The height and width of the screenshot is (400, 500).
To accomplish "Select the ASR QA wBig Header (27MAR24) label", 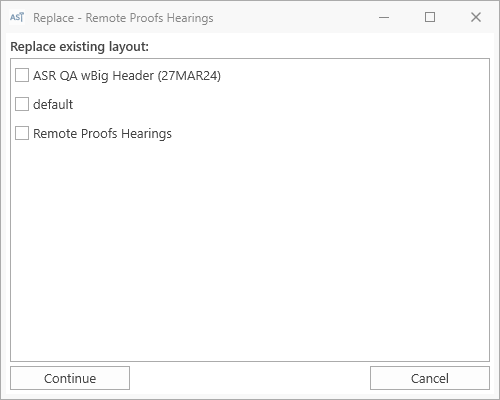I will 127,76.
